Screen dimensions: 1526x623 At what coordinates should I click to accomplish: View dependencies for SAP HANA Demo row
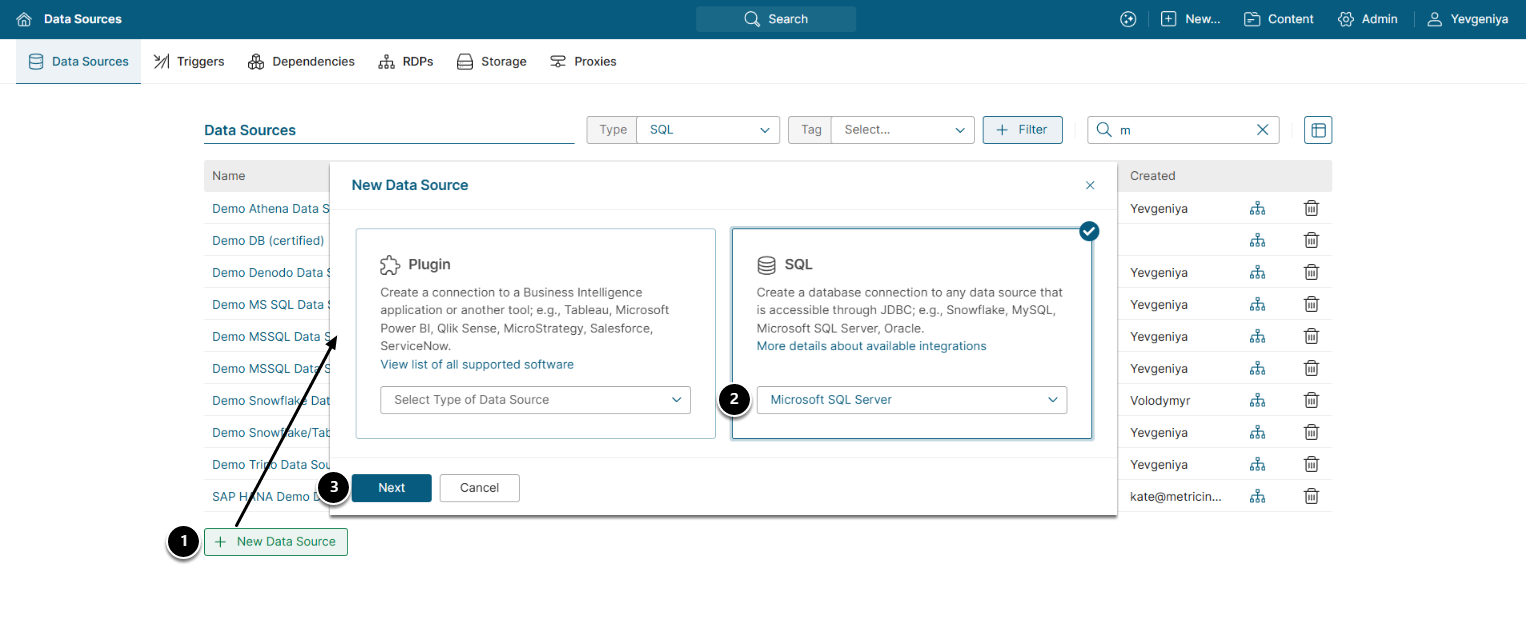coord(1257,496)
